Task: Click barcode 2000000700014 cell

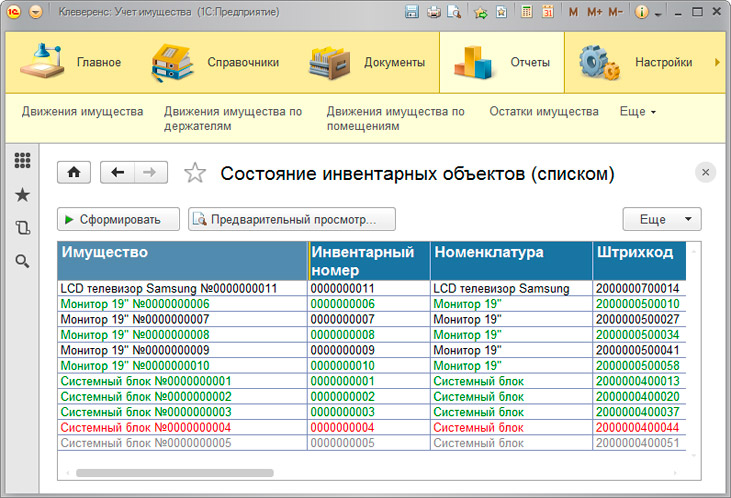Action: [x=639, y=288]
